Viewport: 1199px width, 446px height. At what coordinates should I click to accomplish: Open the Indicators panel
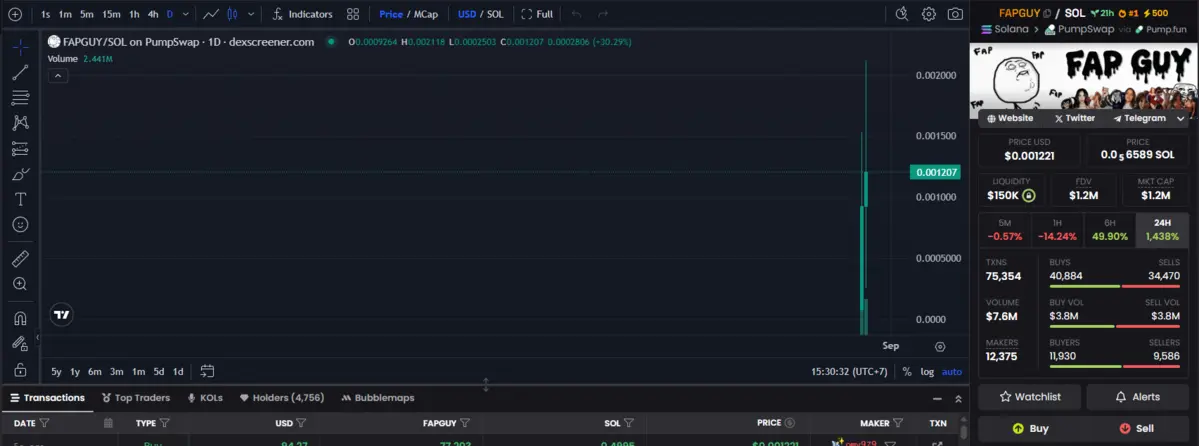pyautogui.click(x=302, y=14)
